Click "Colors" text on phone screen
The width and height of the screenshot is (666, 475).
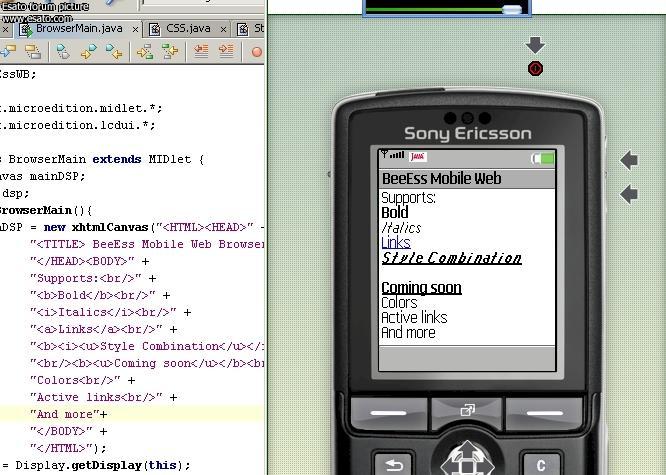coord(399,303)
